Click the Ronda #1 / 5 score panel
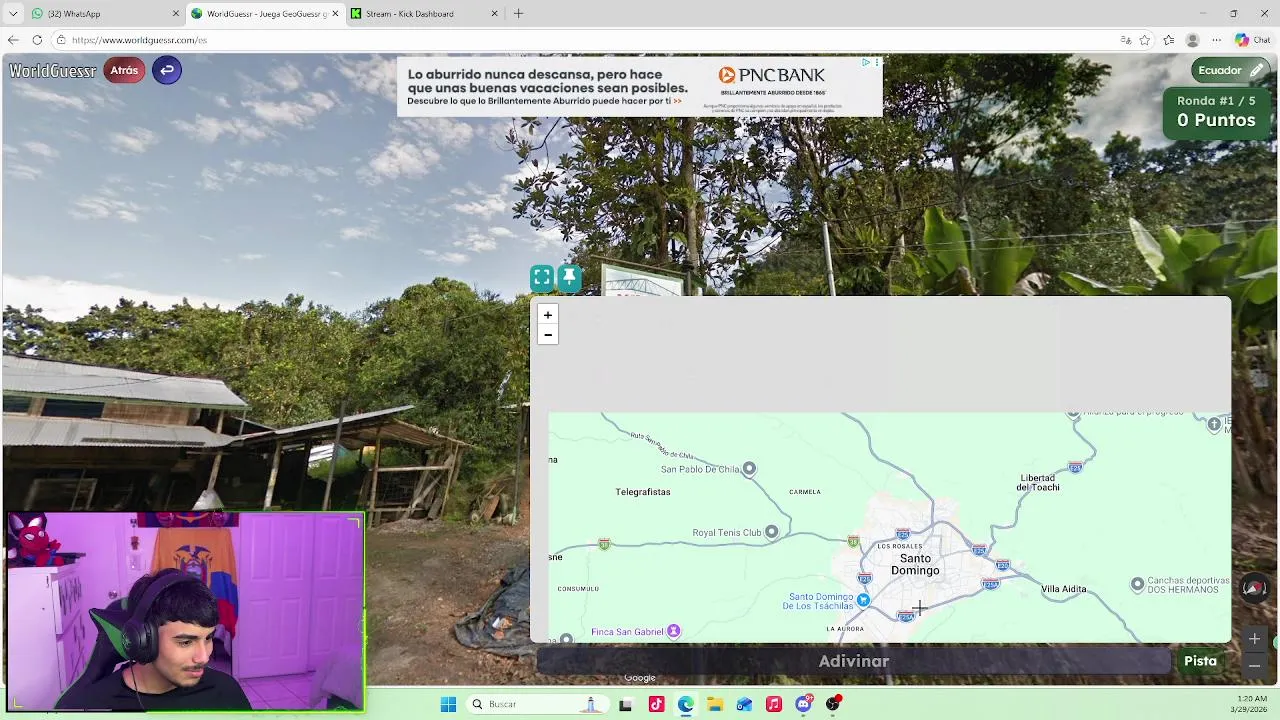This screenshot has width=1280, height=720. pos(1216,111)
